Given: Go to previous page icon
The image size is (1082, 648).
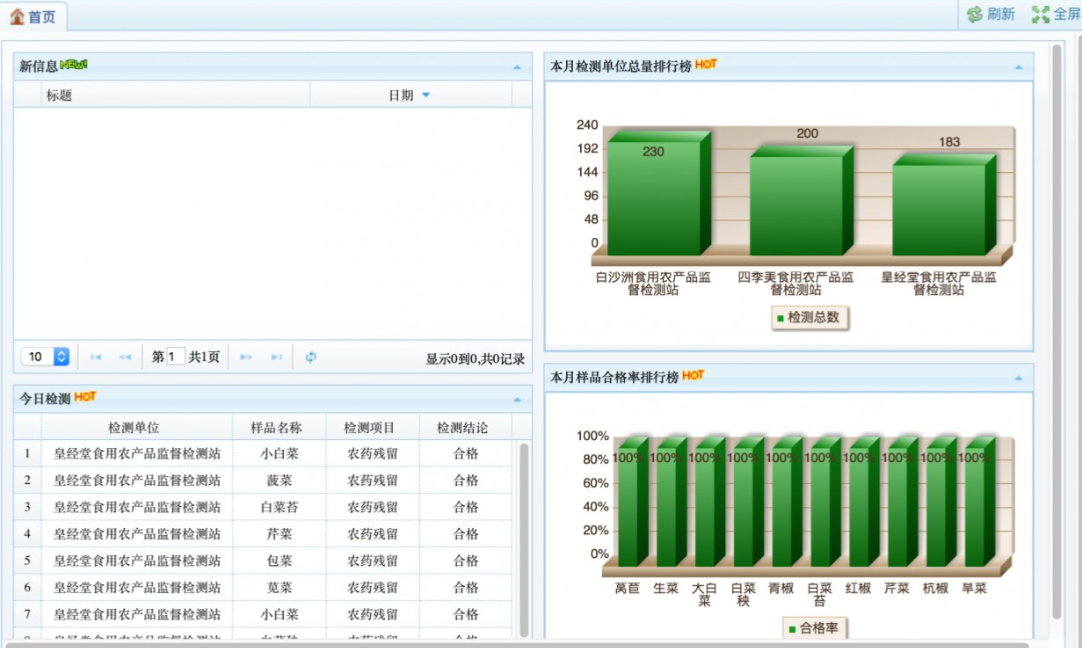Looking at the screenshot, I should [125, 357].
